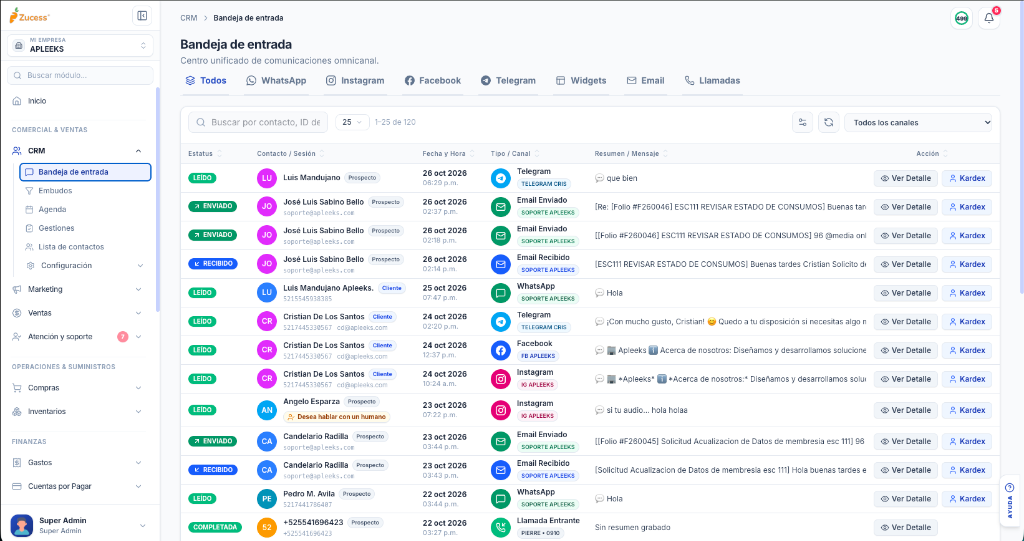The width and height of the screenshot is (1024, 541).
Task: Sort by Contacto / Sesión column
Action: tap(291, 154)
